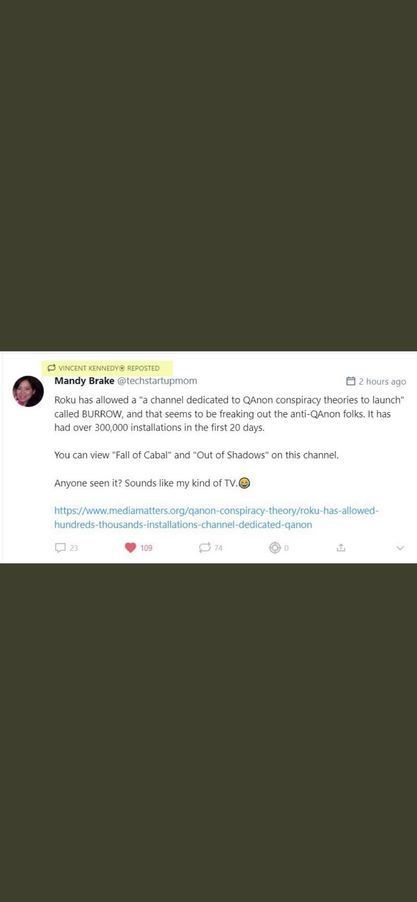Click the Mandy Brake display name
417x902 pixels.
[84, 381]
